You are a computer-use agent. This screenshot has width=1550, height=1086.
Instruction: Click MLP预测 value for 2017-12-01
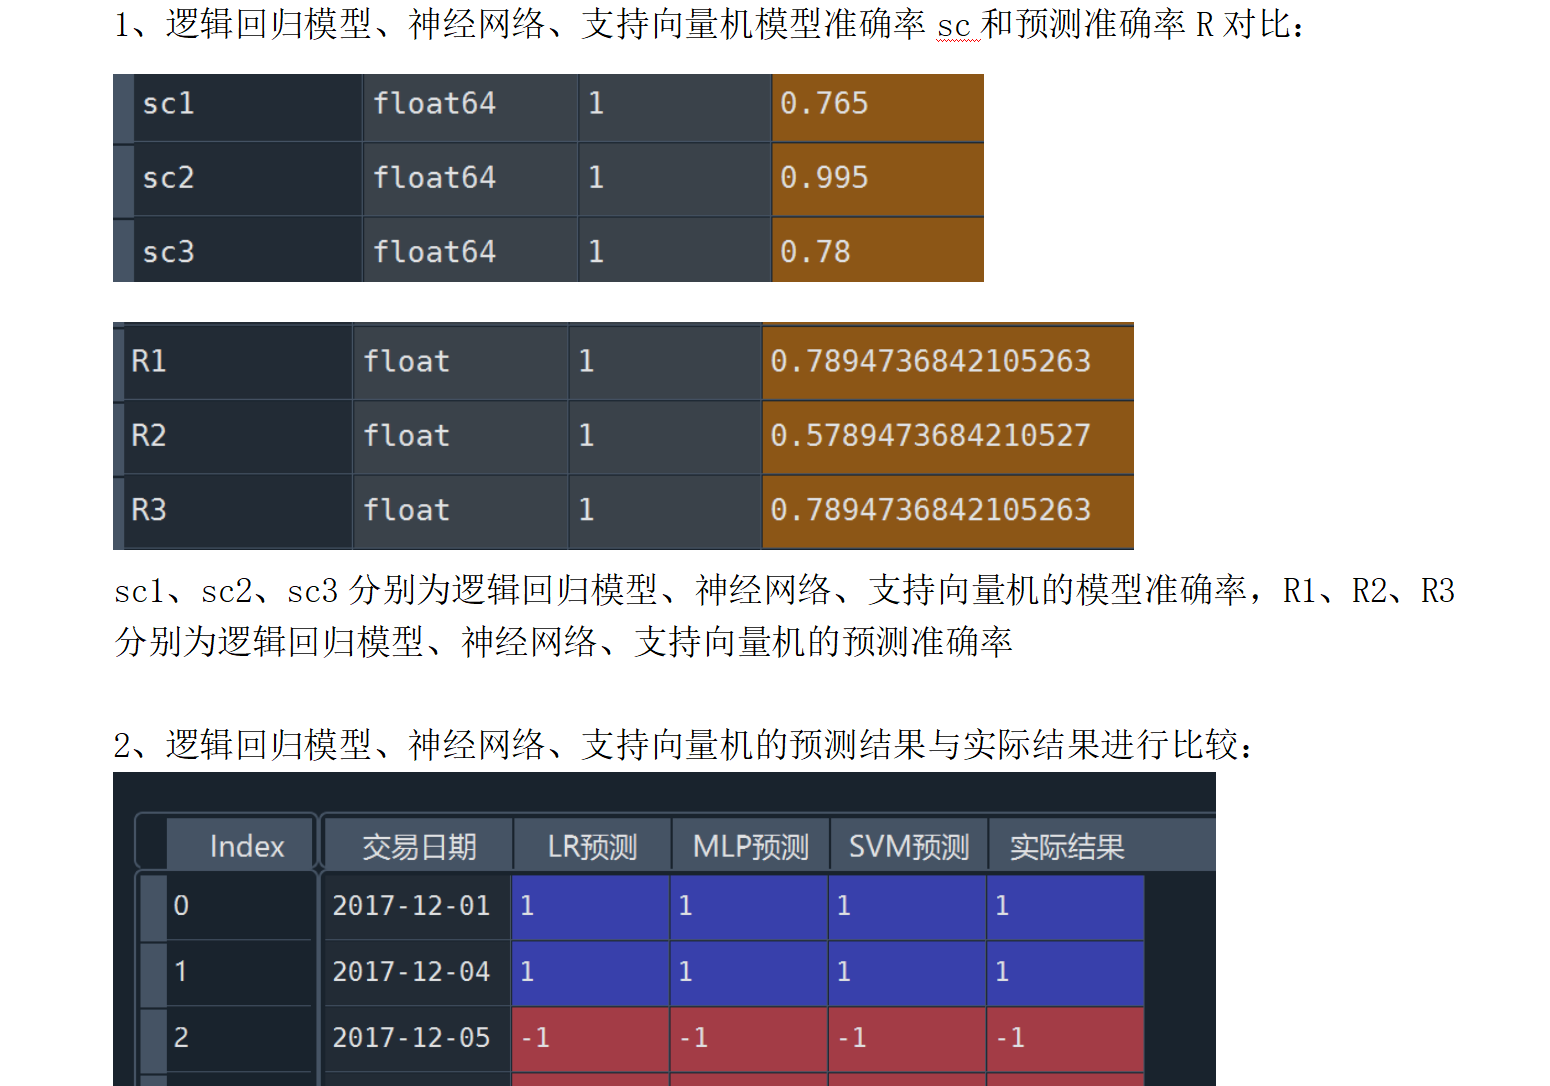pyautogui.click(x=749, y=907)
